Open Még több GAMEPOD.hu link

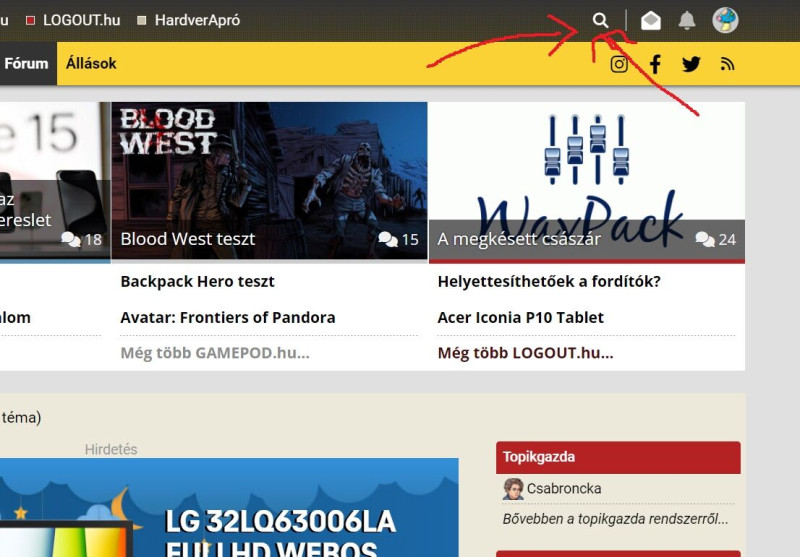215,353
